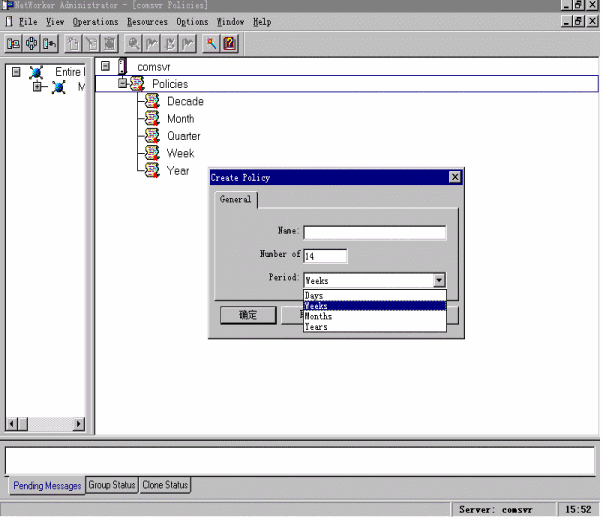Click the Entire network globe icon
604x520 pixels.
(37, 72)
